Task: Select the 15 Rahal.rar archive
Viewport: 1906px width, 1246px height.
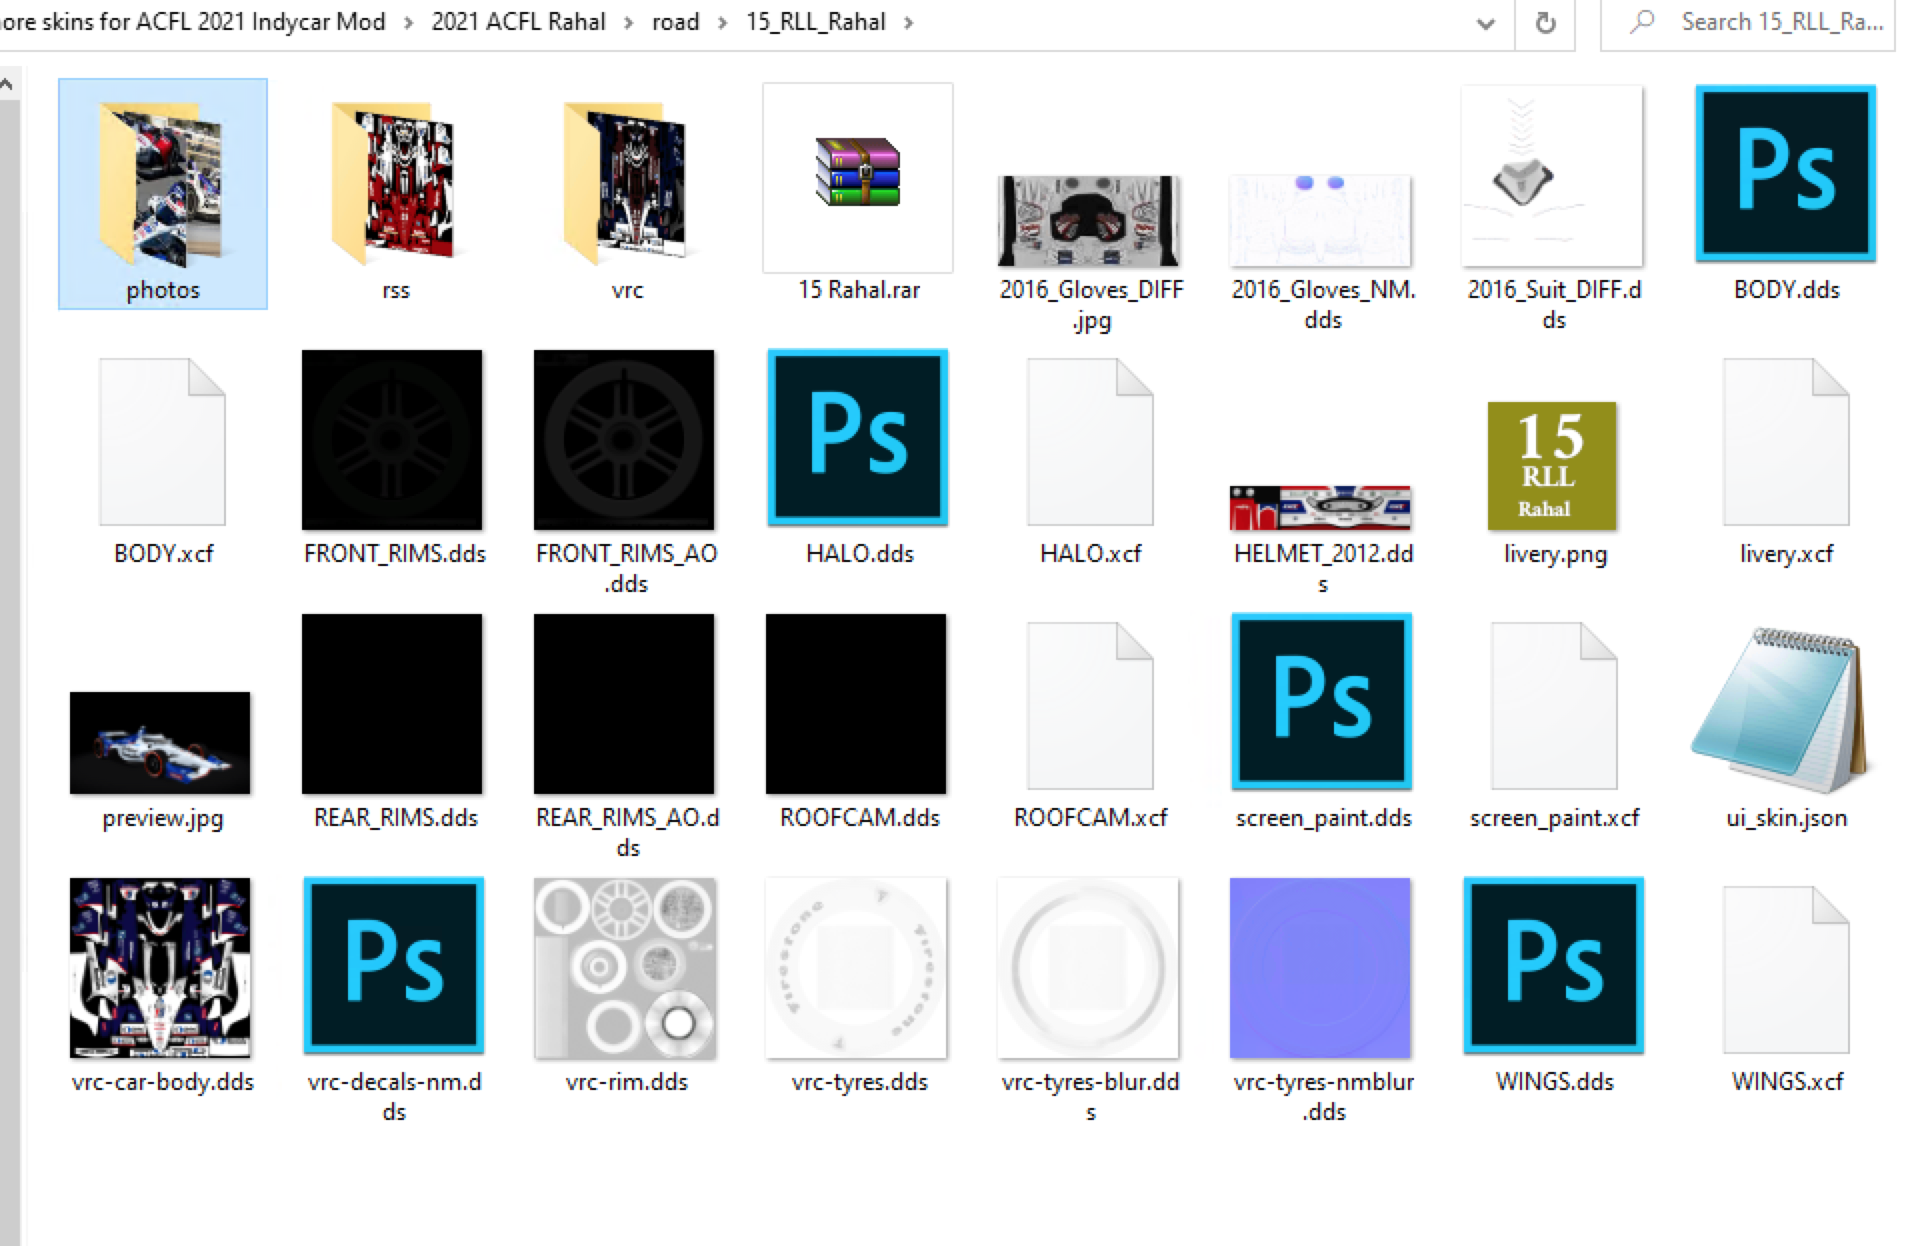Action: point(858,194)
